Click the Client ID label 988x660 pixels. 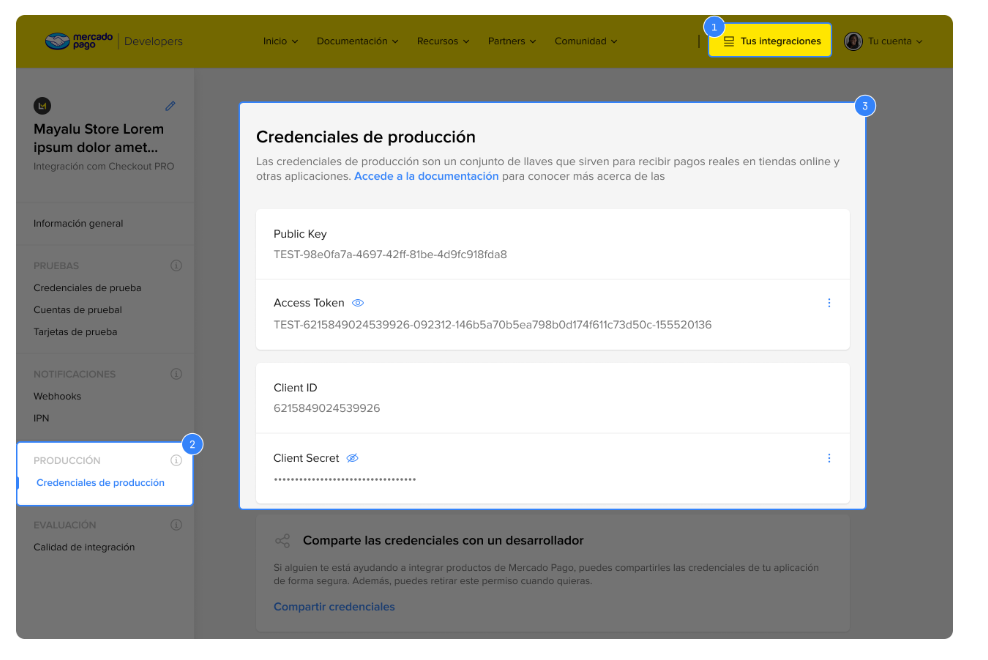coord(295,388)
